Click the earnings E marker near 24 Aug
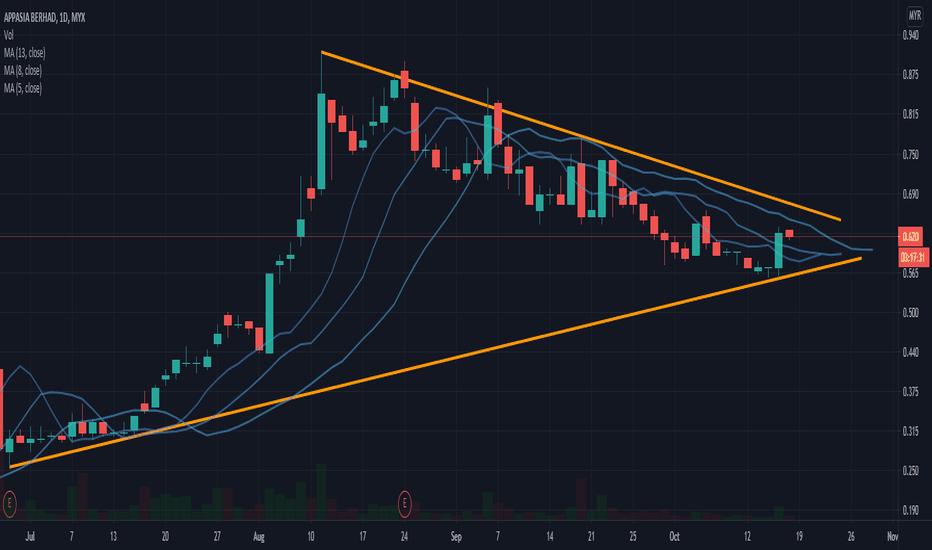The width and height of the screenshot is (932, 550). pos(404,504)
